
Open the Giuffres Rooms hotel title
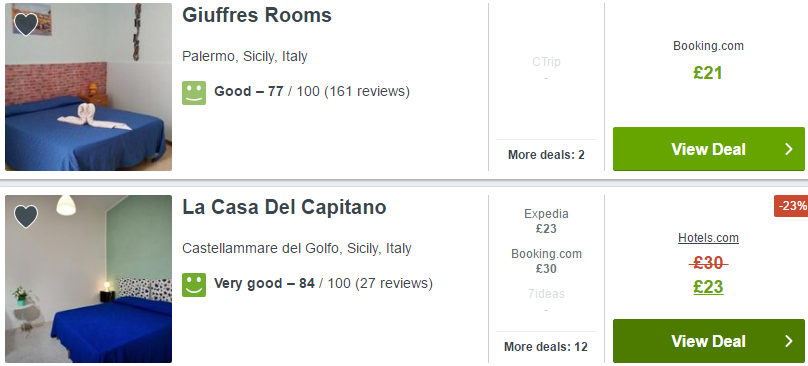(257, 15)
